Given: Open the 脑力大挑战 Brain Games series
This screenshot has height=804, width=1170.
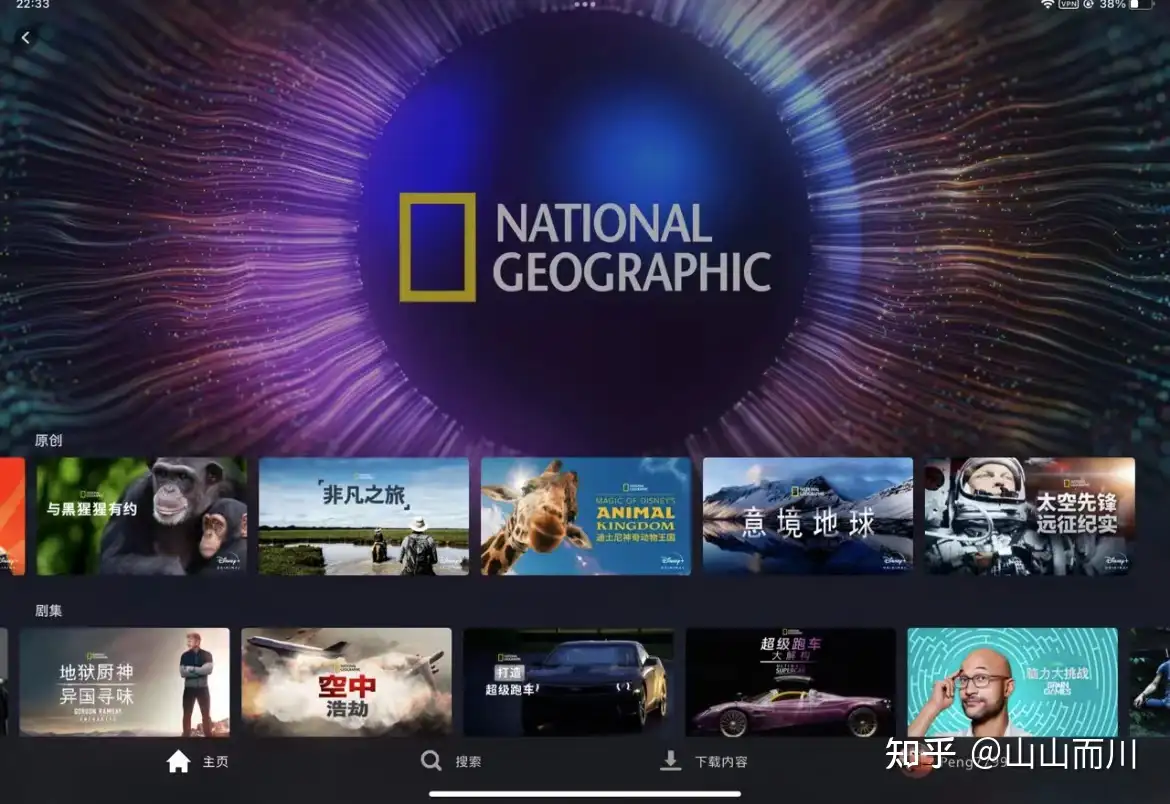Looking at the screenshot, I should [x=1013, y=682].
